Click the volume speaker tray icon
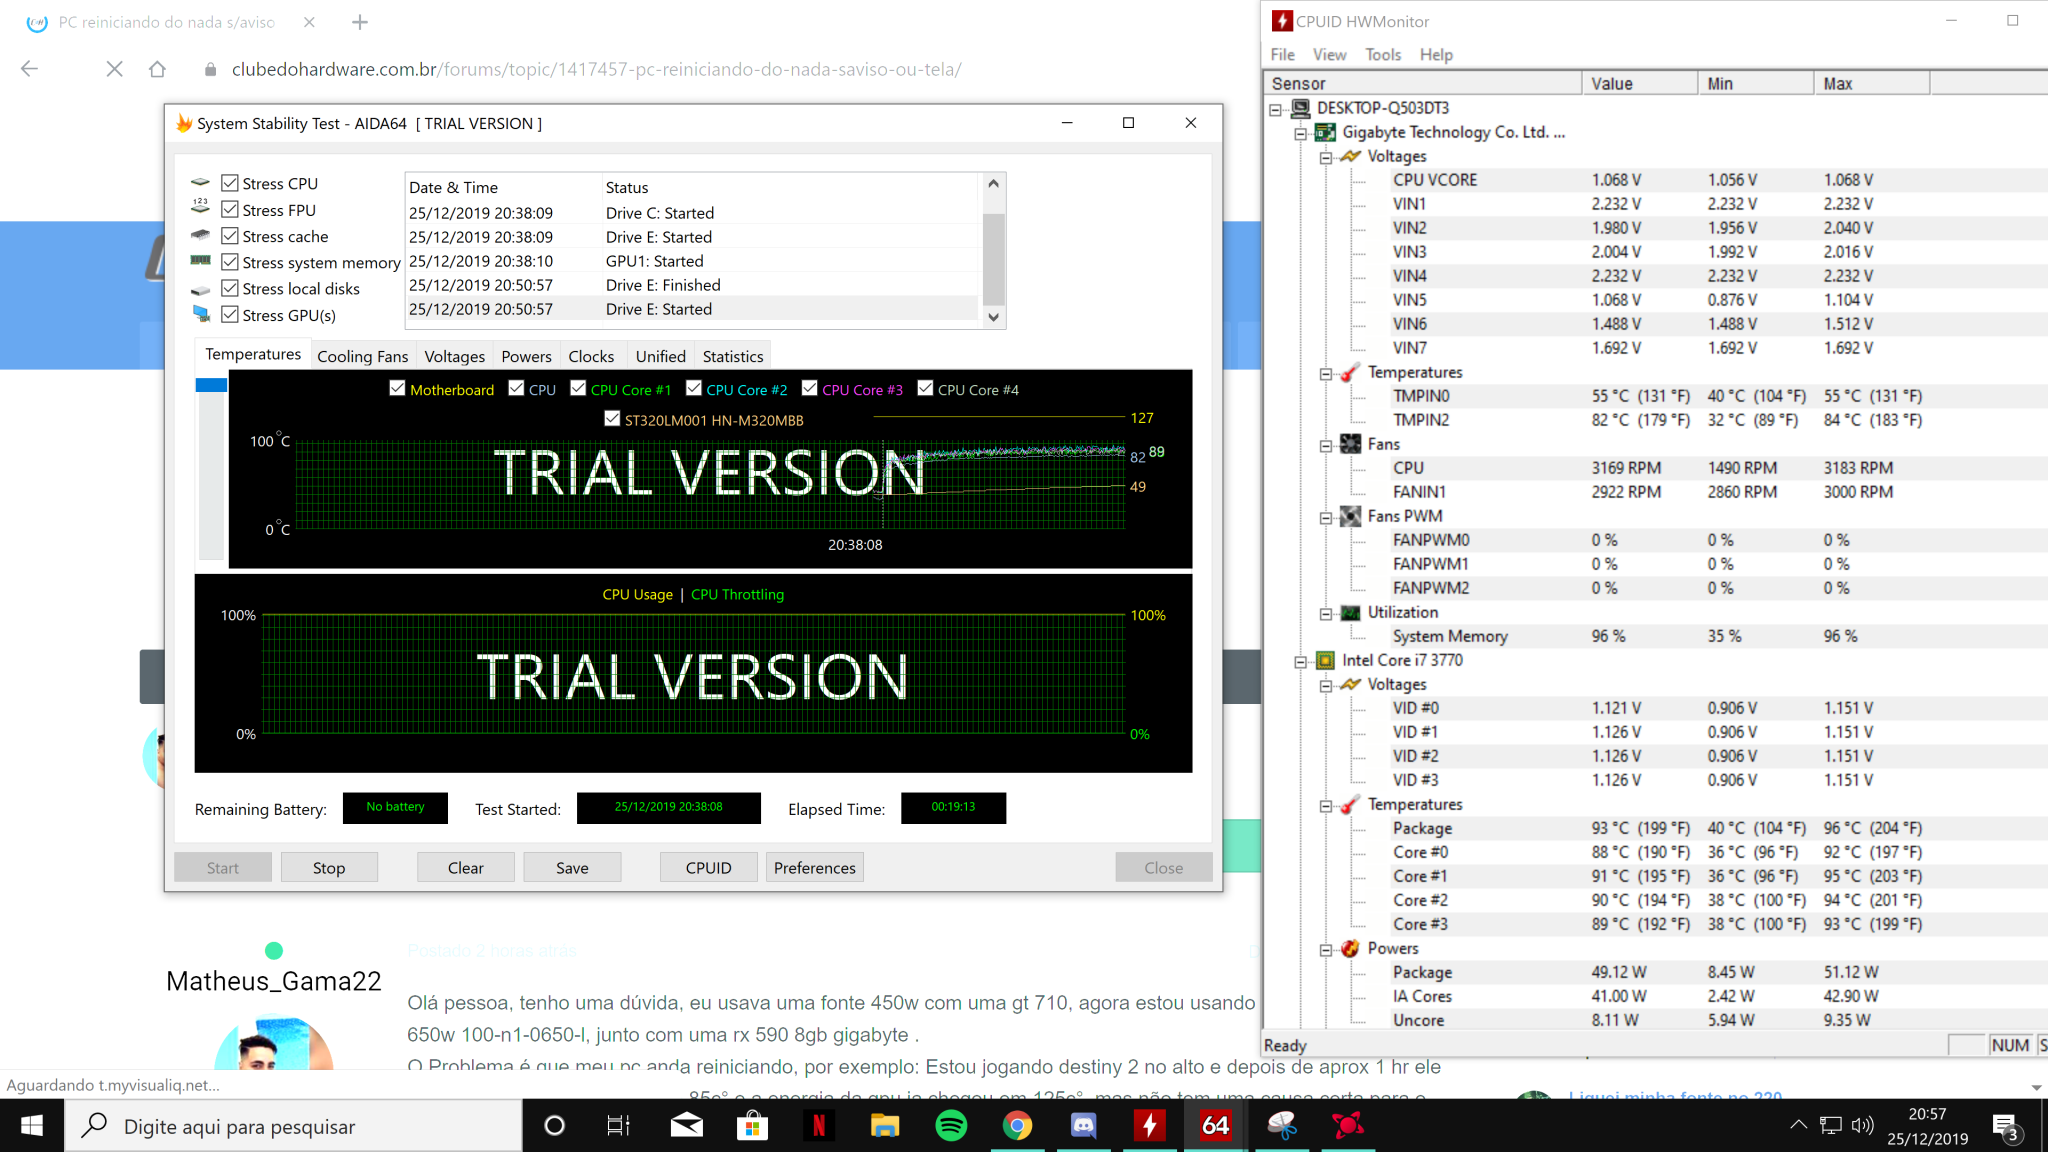This screenshot has width=2048, height=1152. point(1862,1125)
